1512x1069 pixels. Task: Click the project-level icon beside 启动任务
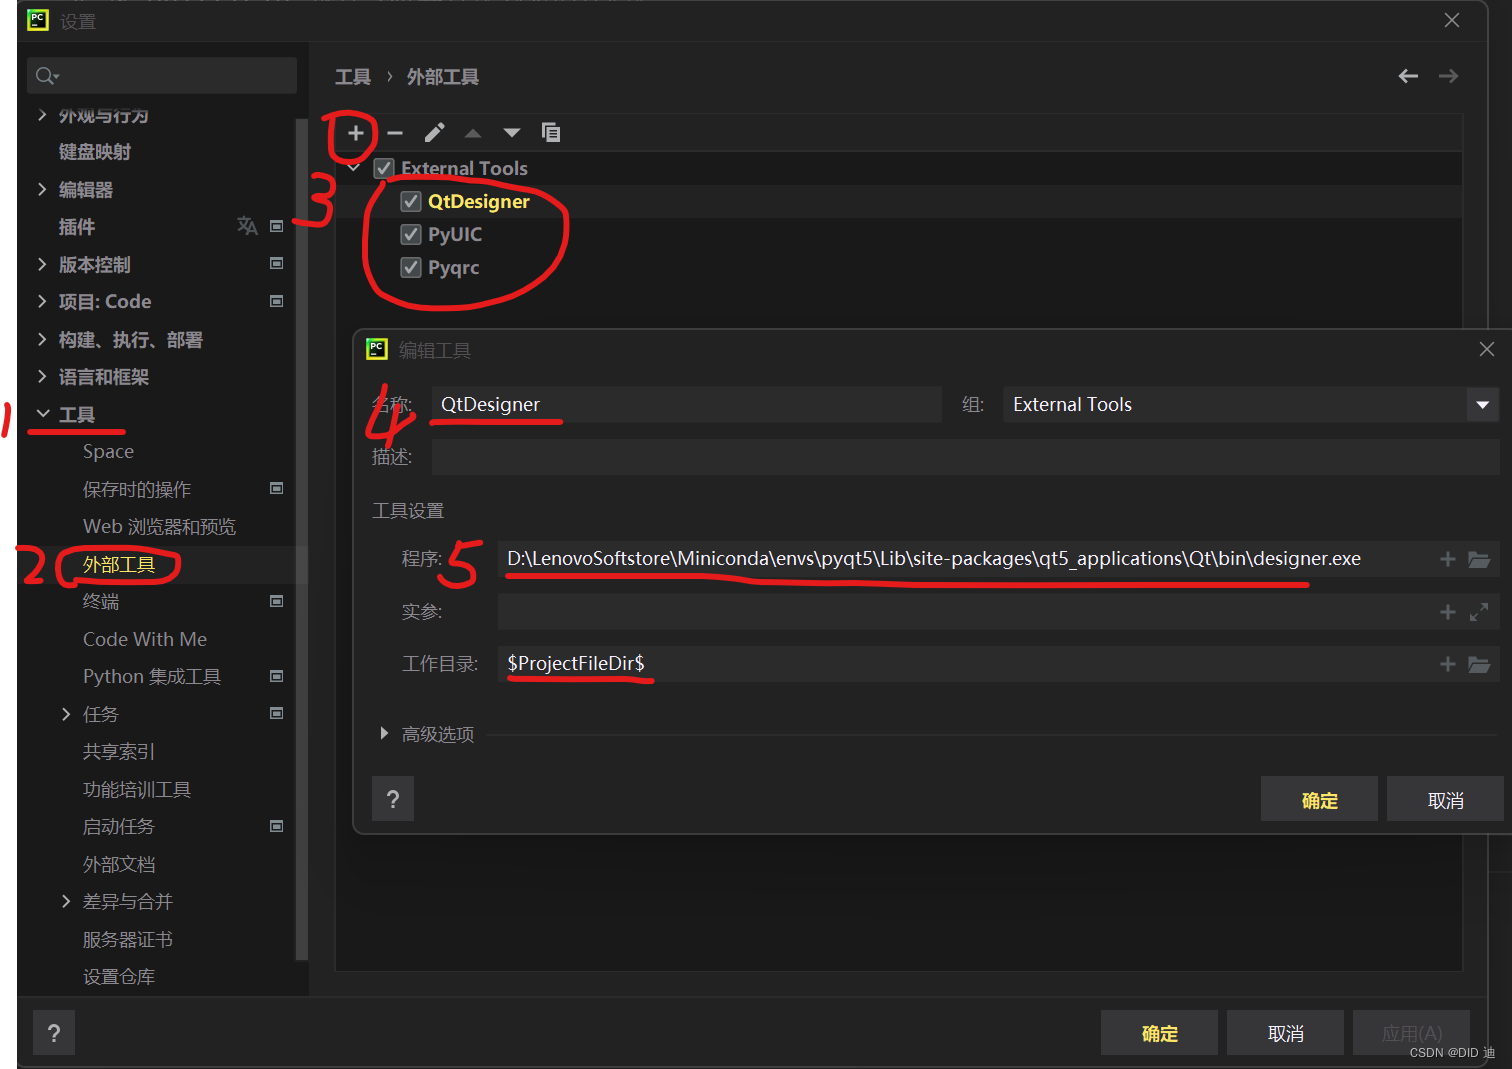277,826
